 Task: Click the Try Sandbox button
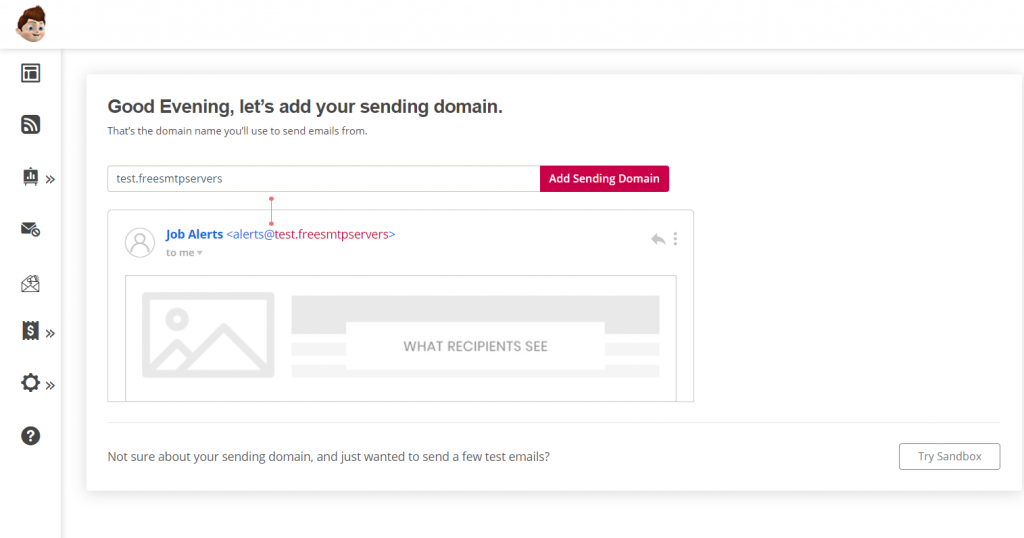point(949,456)
